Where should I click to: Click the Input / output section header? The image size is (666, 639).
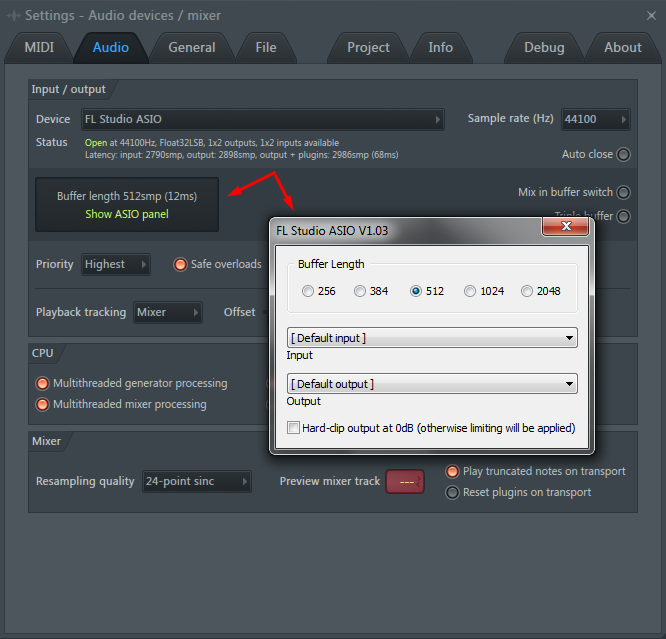pos(68,89)
